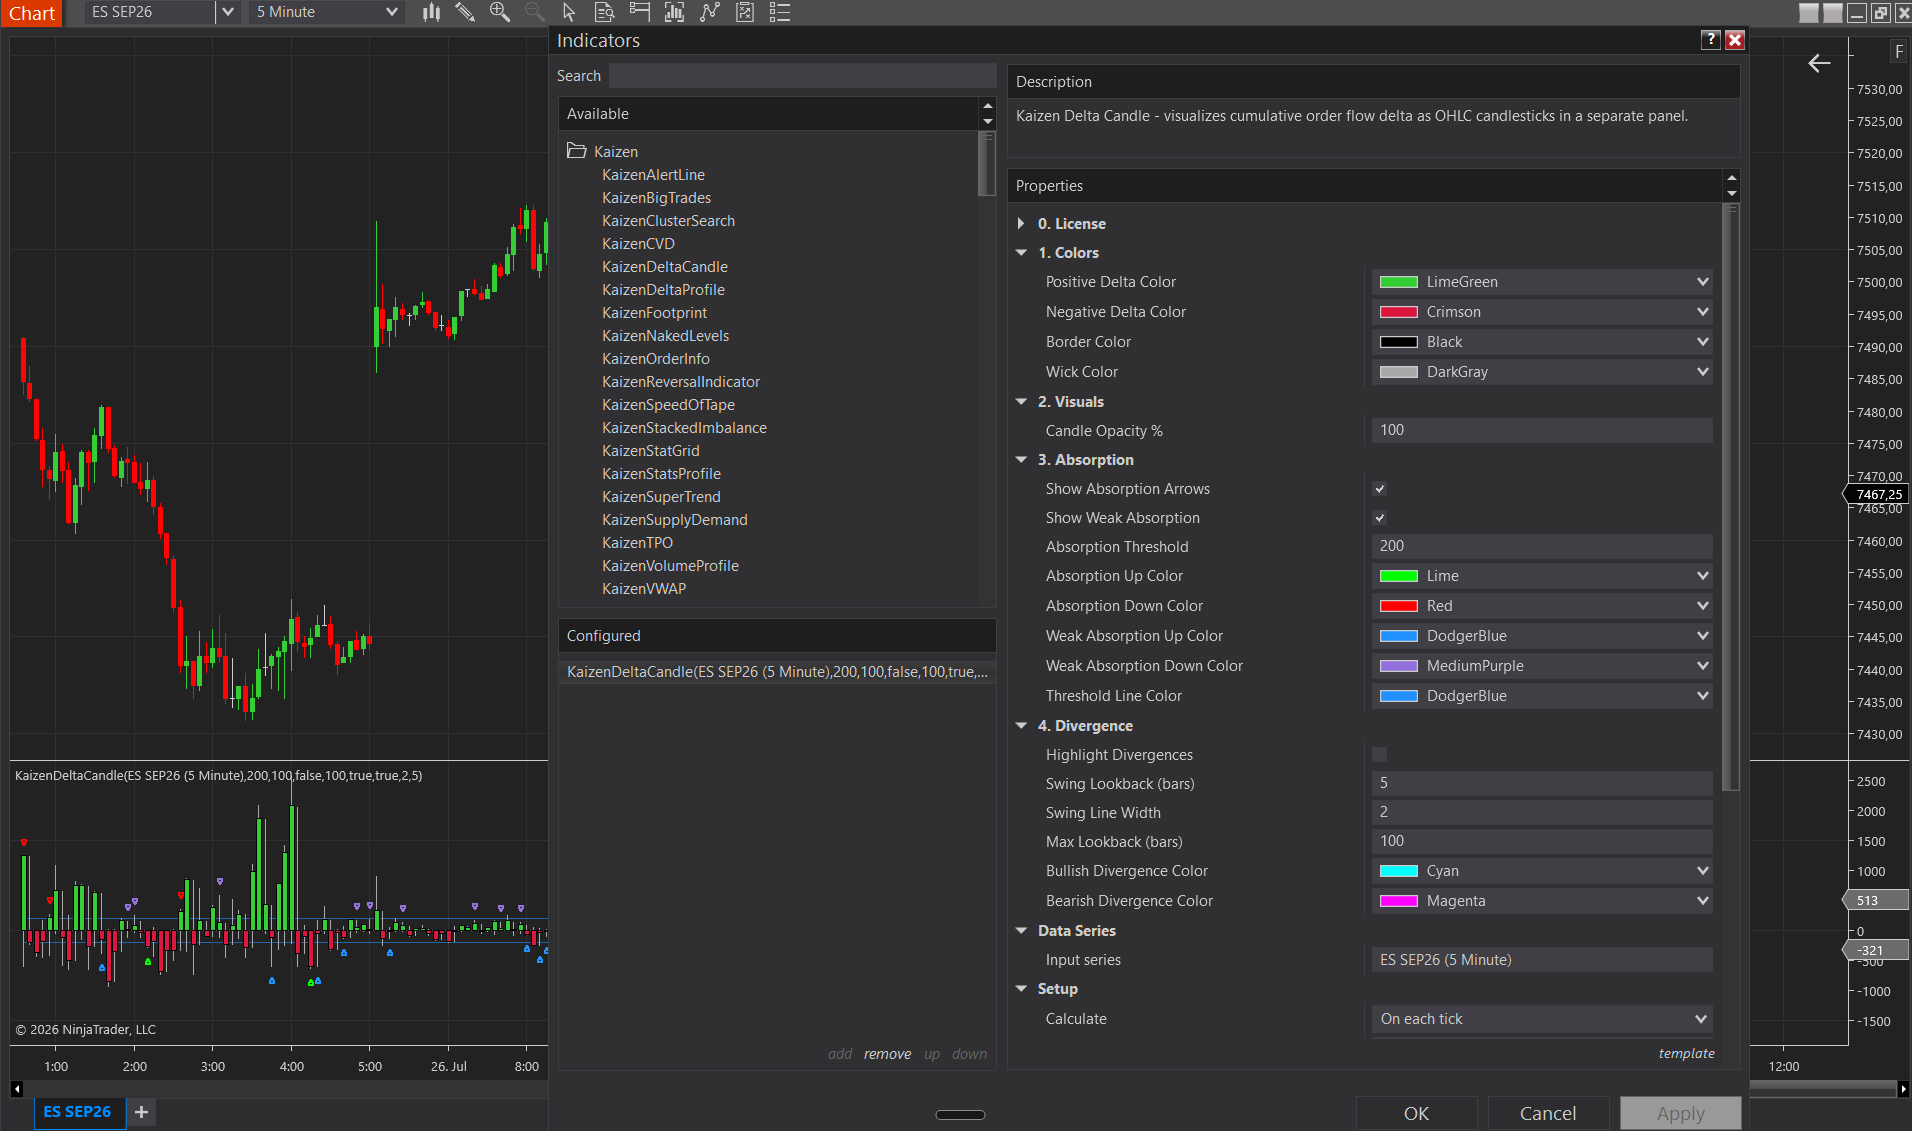Image resolution: width=1912 pixels, height=1131 pixels.
Task: Click the Kaizen folder icon
Action: 576,151
